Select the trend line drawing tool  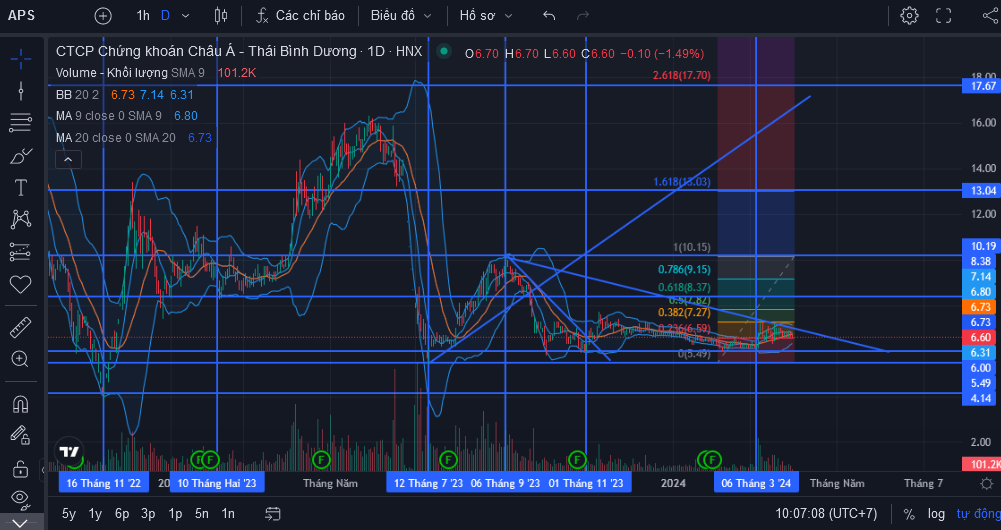[x=20, y=91]
